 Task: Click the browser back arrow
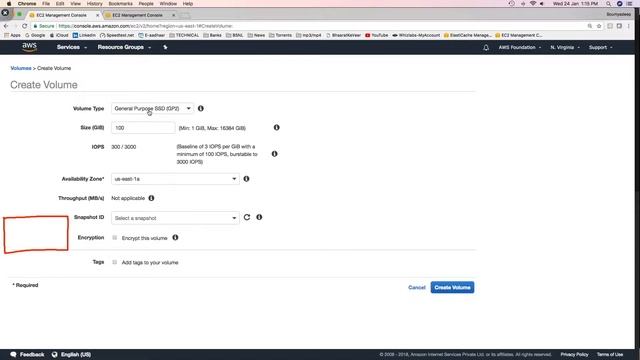6,26
